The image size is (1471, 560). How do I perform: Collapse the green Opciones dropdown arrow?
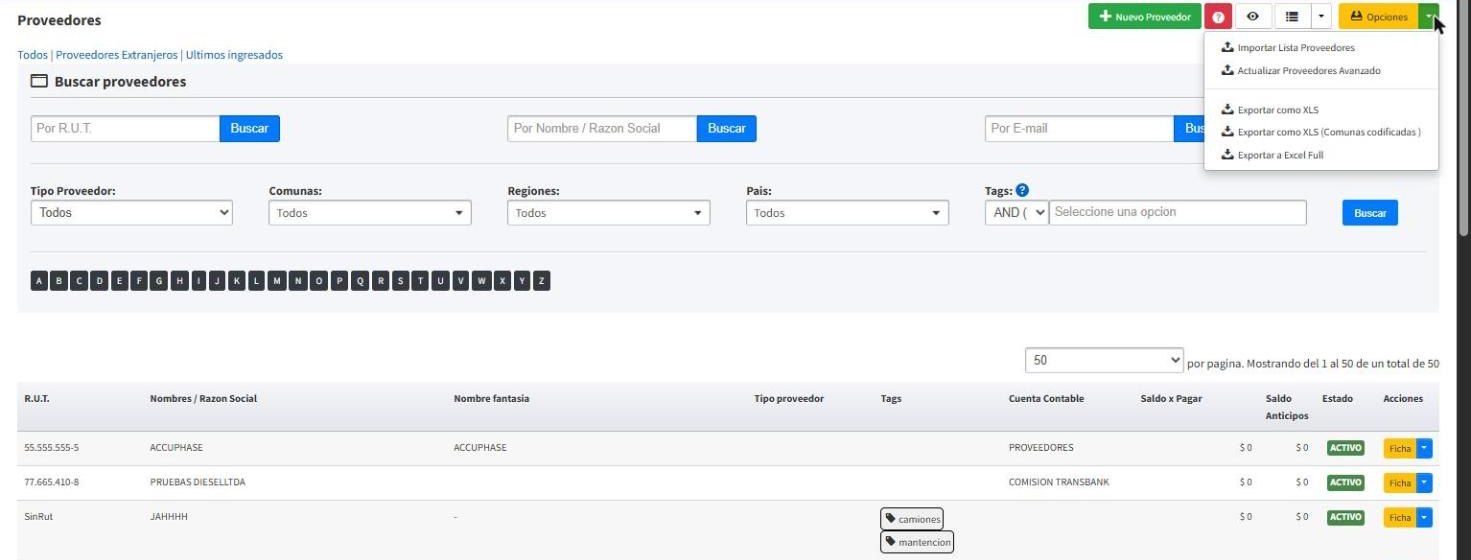1429,17
